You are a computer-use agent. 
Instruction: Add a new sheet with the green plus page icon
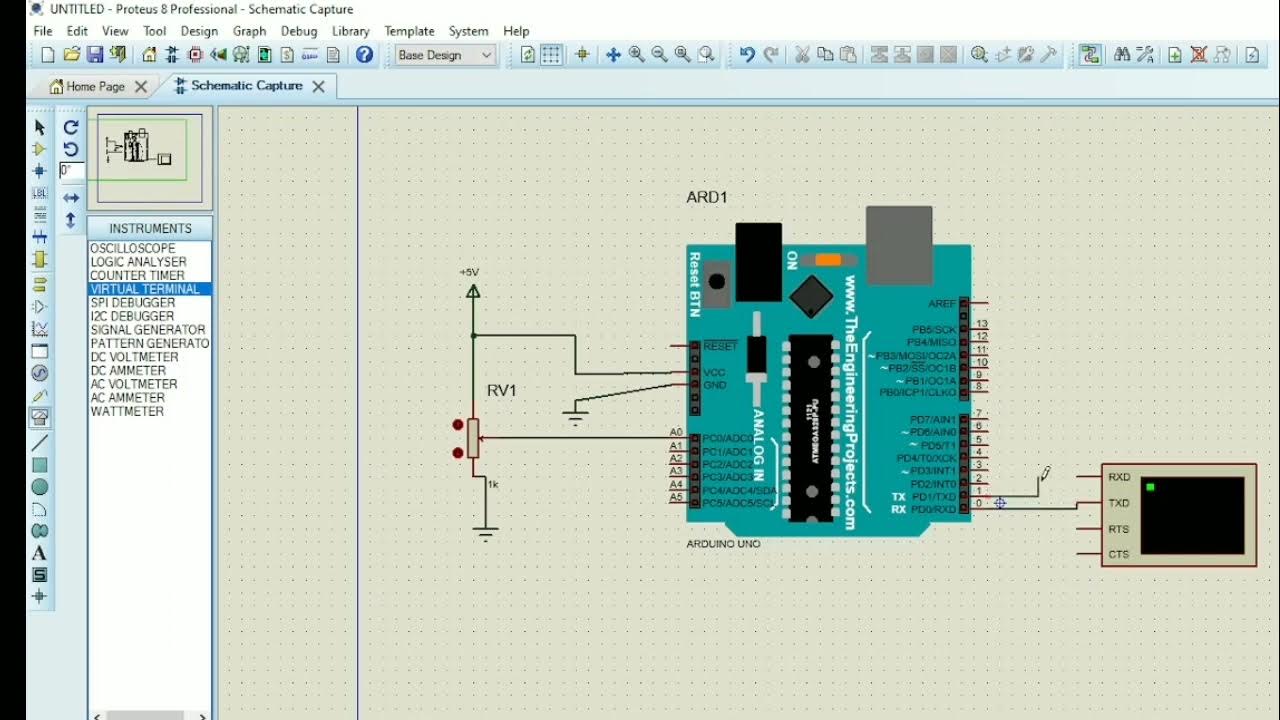(x=1175, y=55)
